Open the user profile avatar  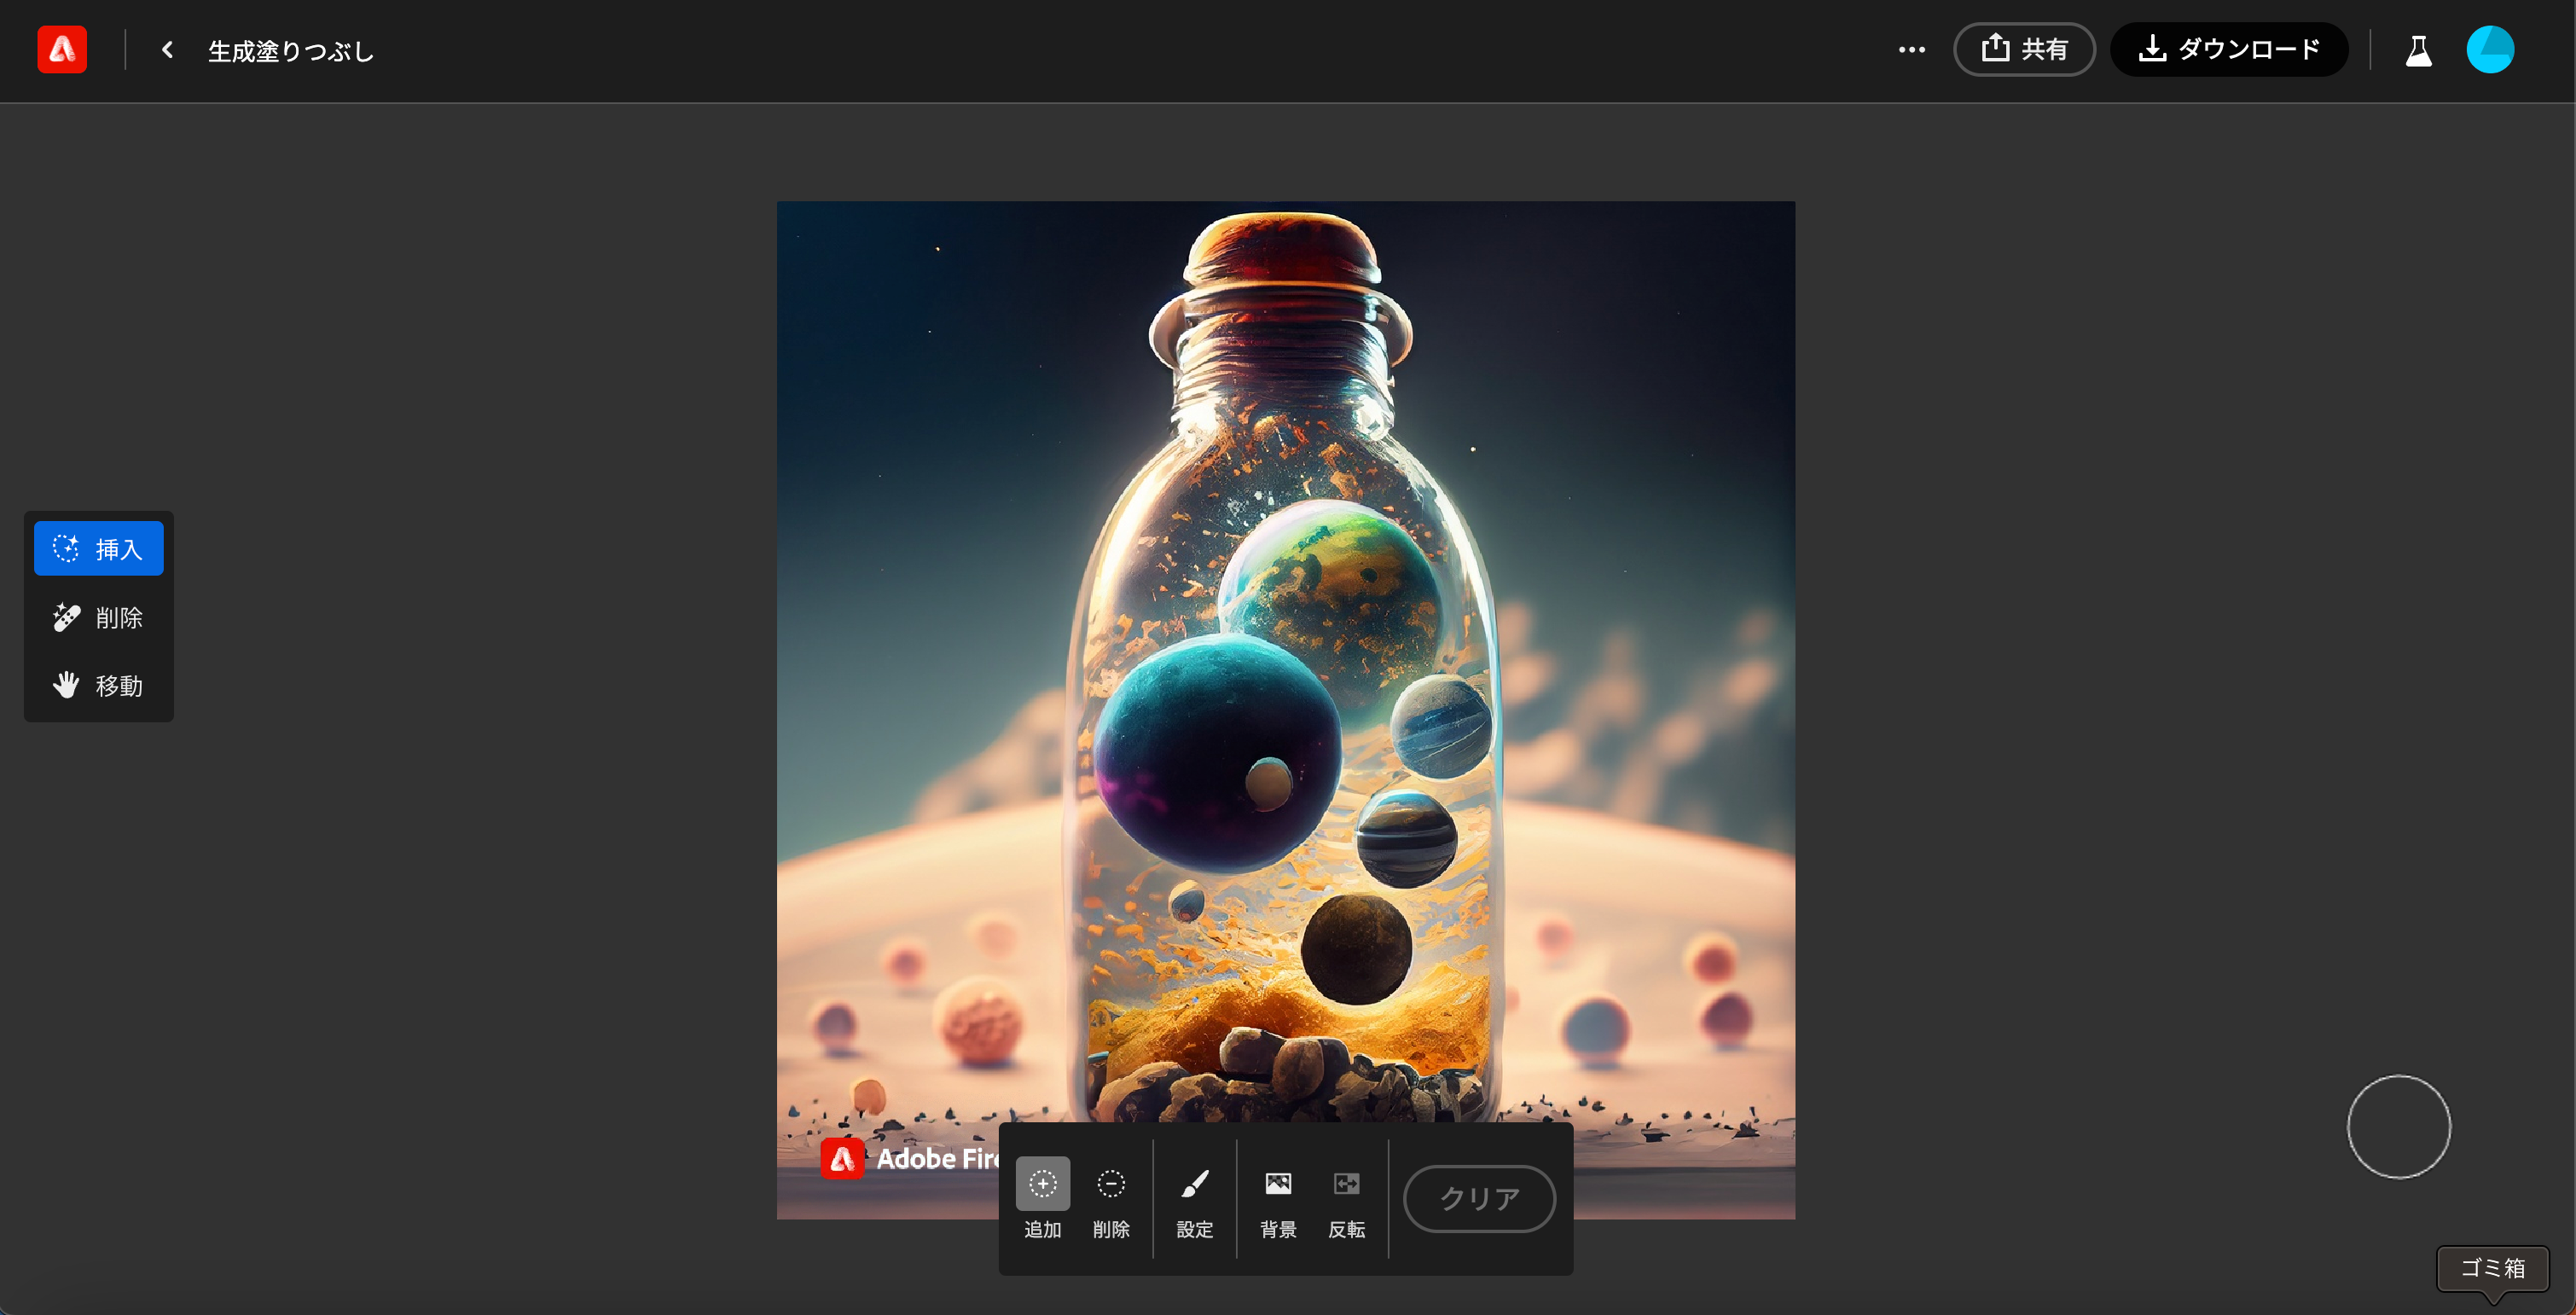2489,50
